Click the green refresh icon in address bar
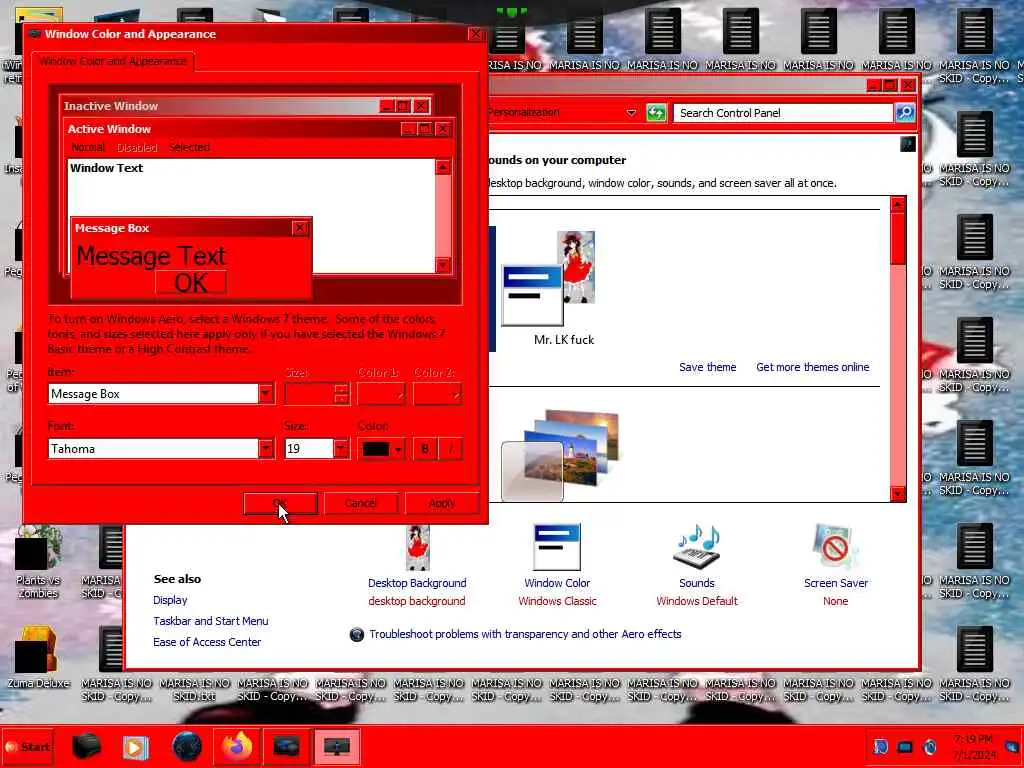Viewport: 1024px width, 768px height. click(656, 112)
